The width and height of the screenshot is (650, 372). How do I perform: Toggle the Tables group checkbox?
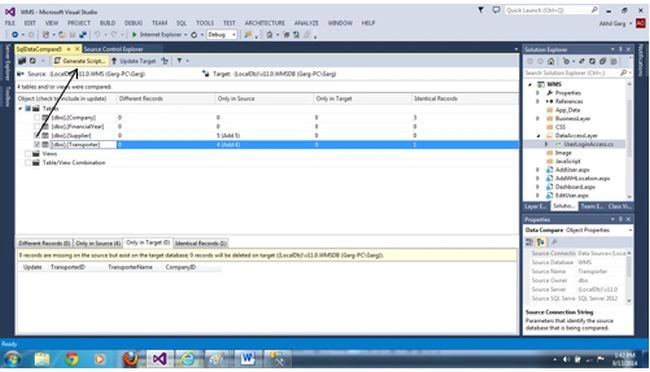tap(28, 108)
